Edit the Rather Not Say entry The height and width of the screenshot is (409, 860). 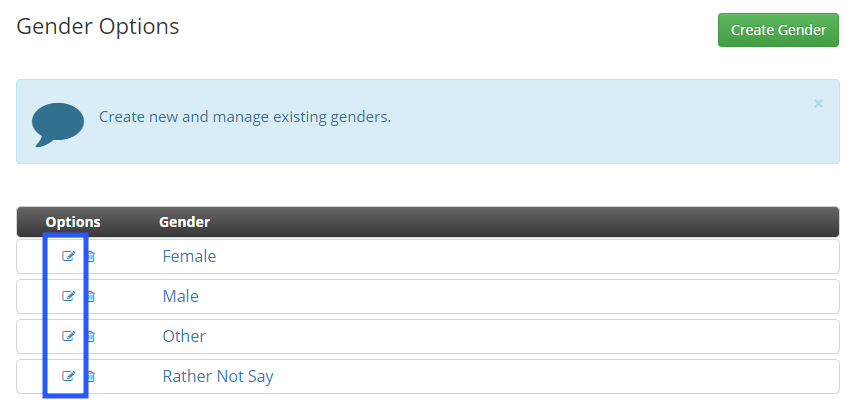pos(68,376)
